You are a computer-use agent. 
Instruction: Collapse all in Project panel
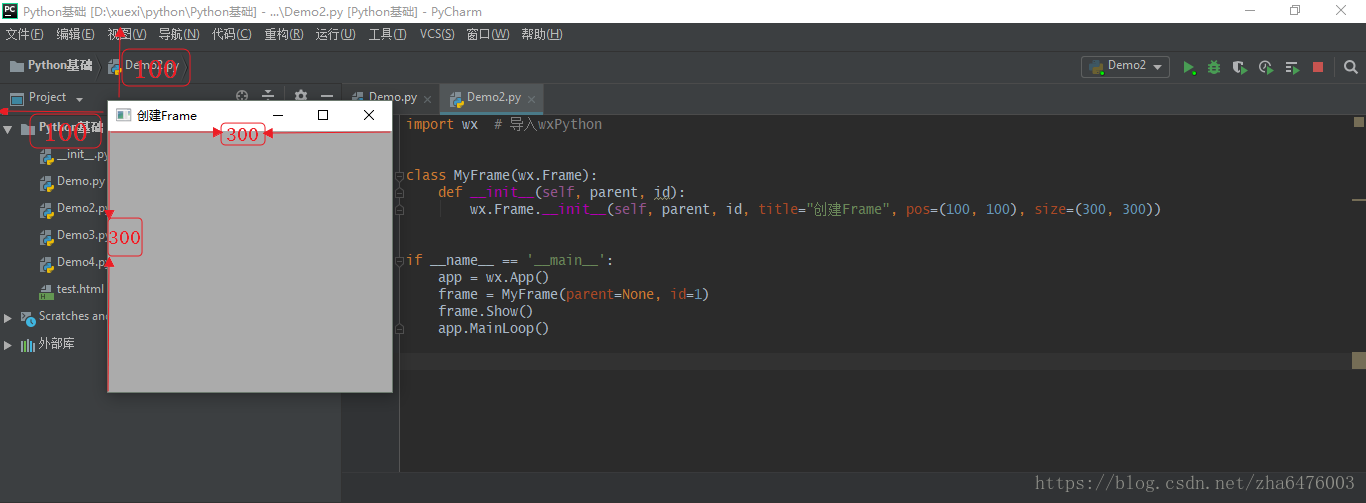tap(268, 96)
